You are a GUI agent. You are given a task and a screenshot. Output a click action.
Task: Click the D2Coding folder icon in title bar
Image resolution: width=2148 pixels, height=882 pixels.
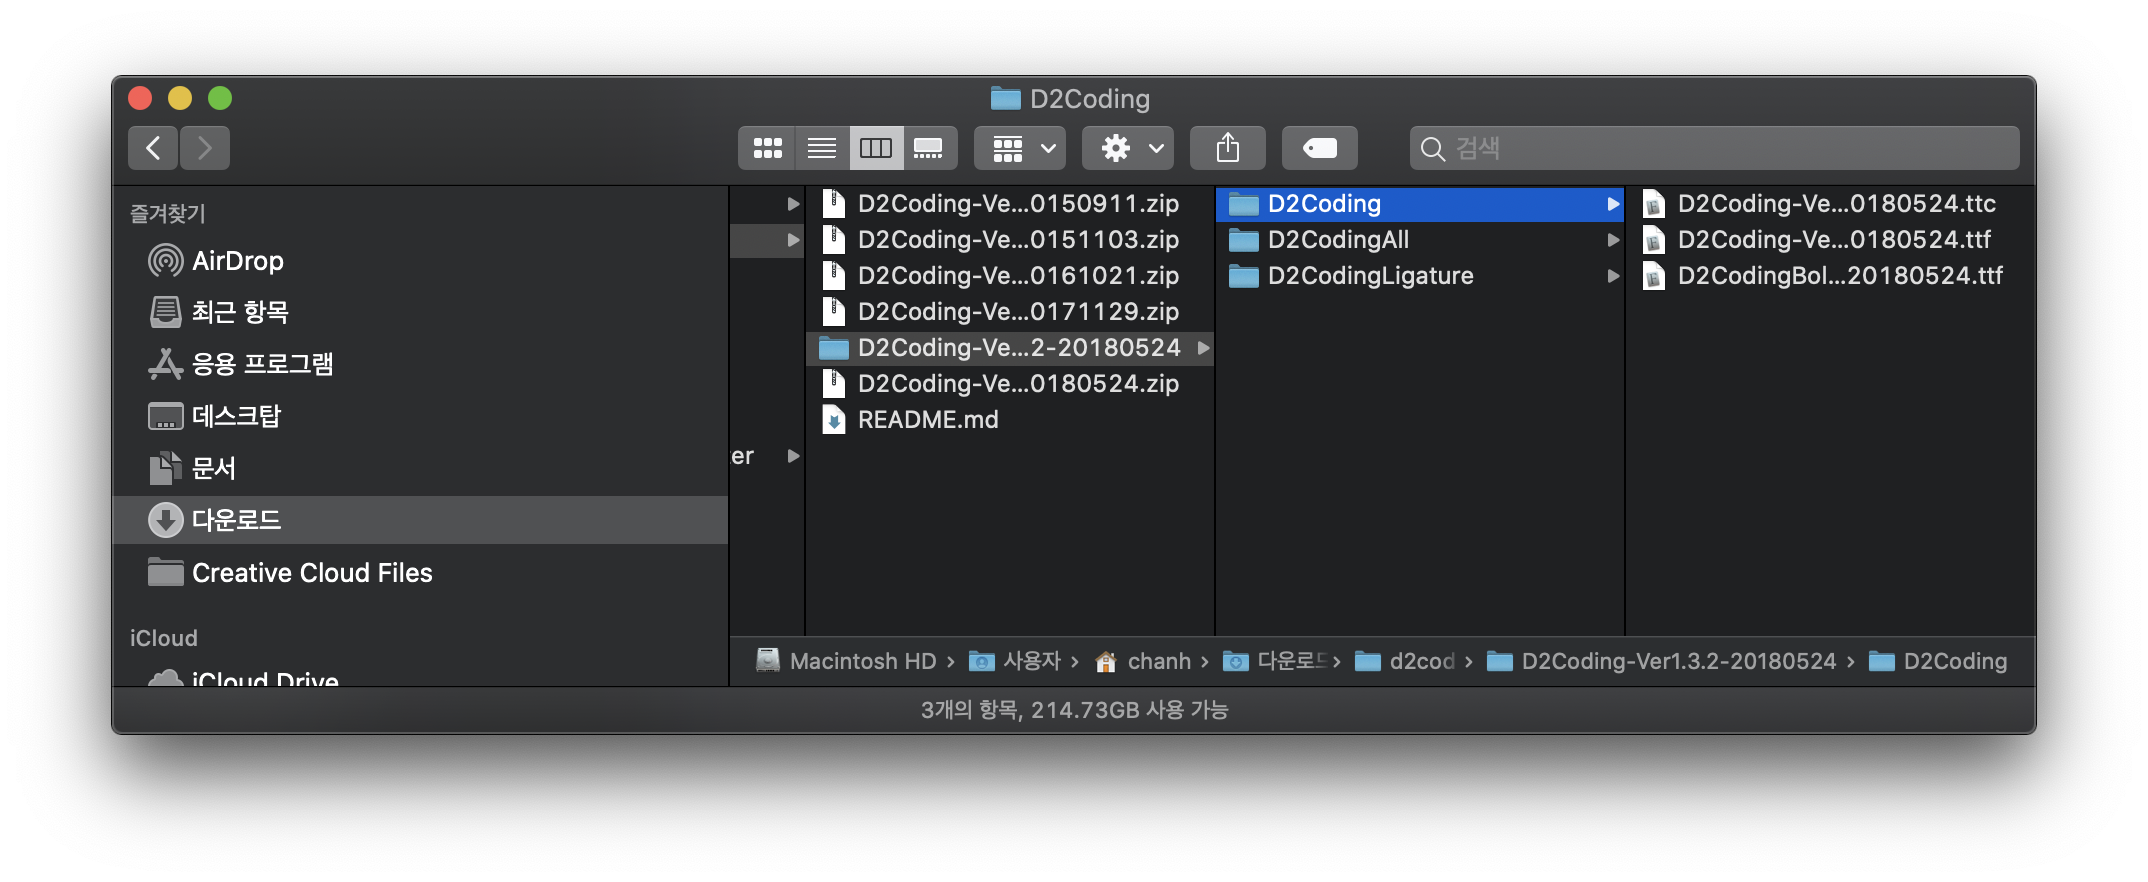1005,98
